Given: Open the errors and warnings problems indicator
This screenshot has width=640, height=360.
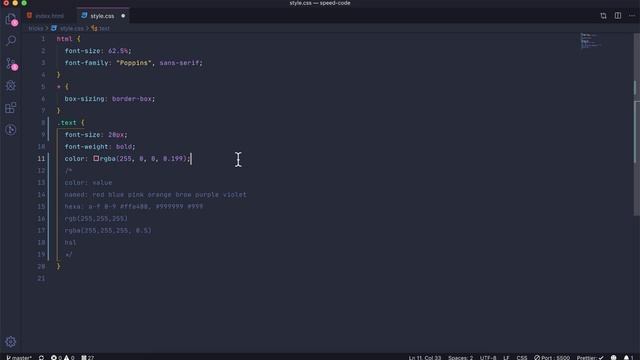Looking at the screenshot, I should tap(62, 357).
